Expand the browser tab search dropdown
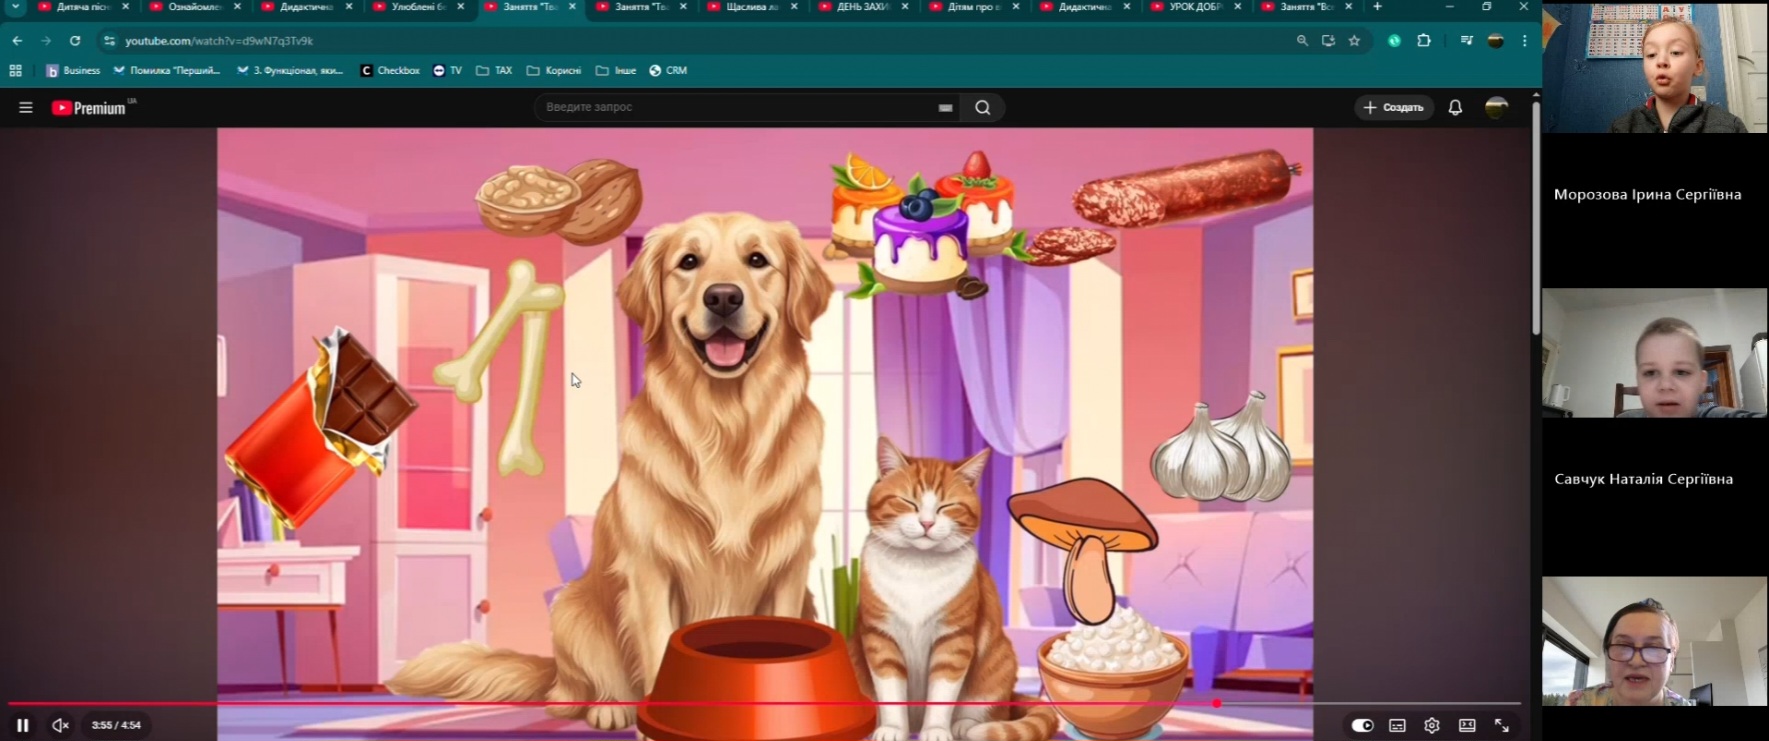This screenshot has height=741, width=1769. click(x=15, y=7)
